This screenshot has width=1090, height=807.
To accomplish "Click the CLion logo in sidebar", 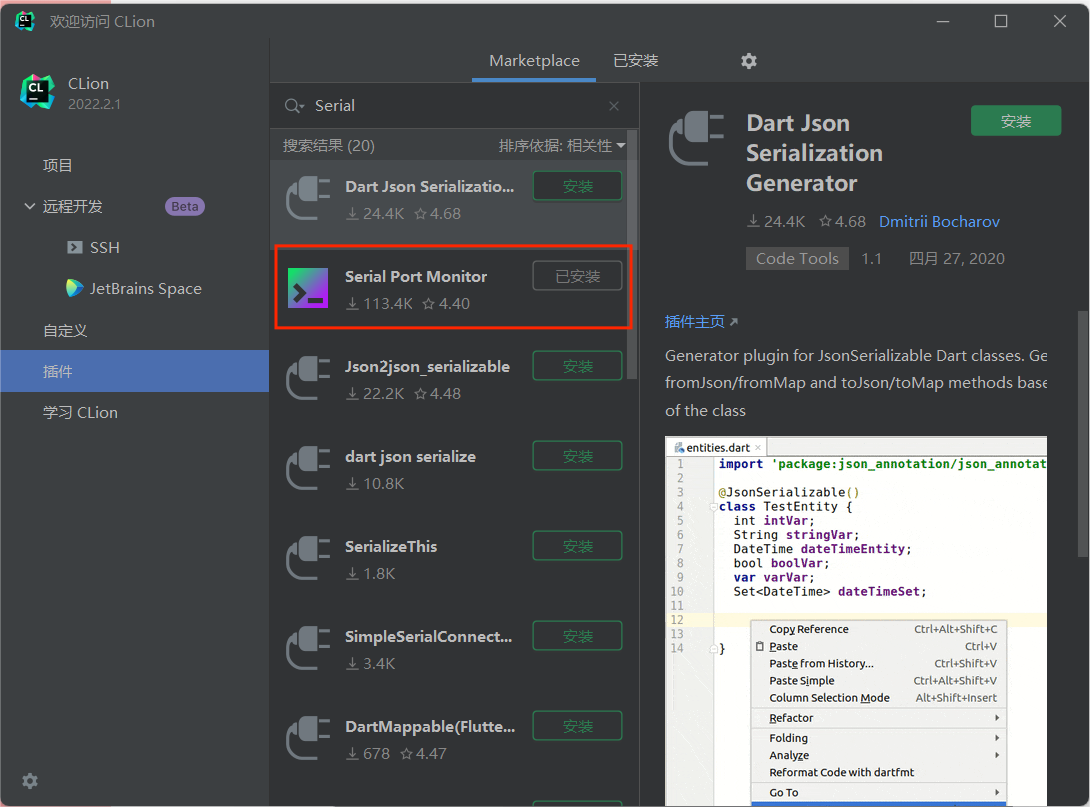I will 37,92.
